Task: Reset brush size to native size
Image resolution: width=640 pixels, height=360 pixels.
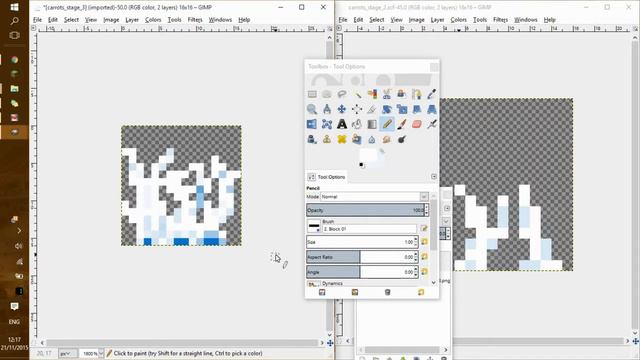Action: [424, 242]
